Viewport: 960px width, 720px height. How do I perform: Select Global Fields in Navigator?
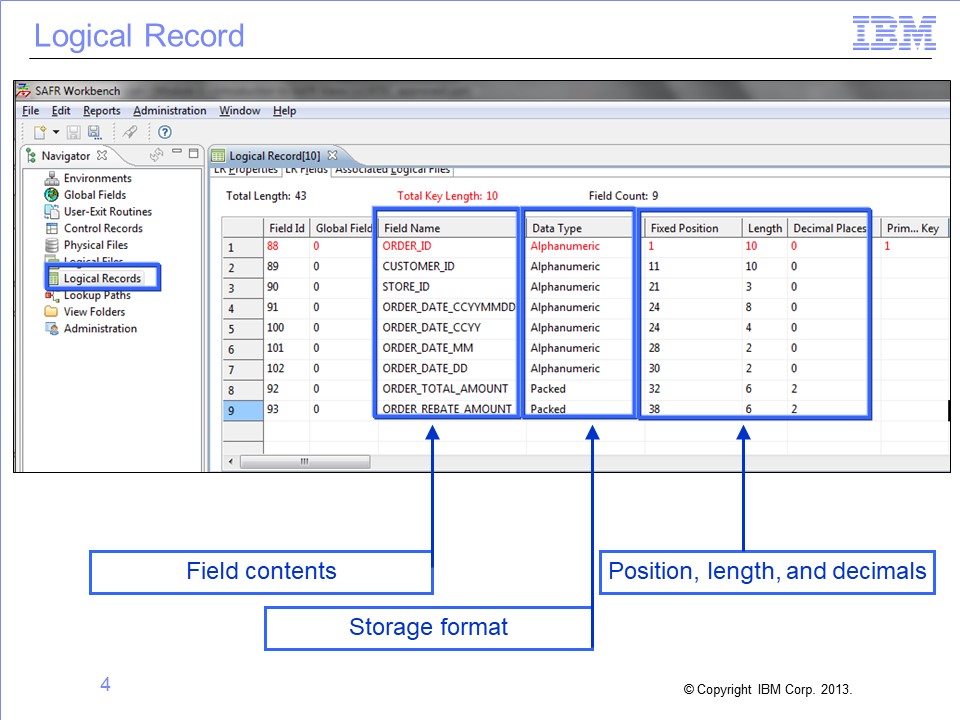[95, 195]
